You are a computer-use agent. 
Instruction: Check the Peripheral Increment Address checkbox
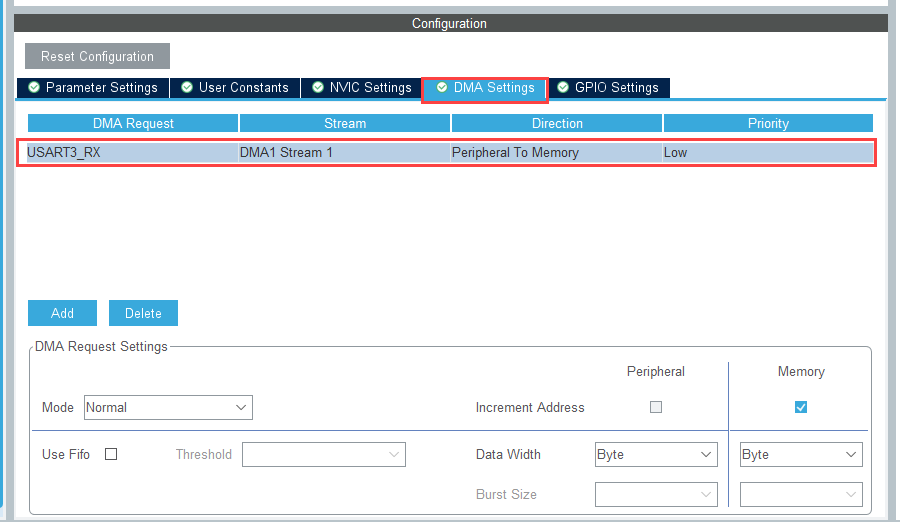[x=656, y=407]
